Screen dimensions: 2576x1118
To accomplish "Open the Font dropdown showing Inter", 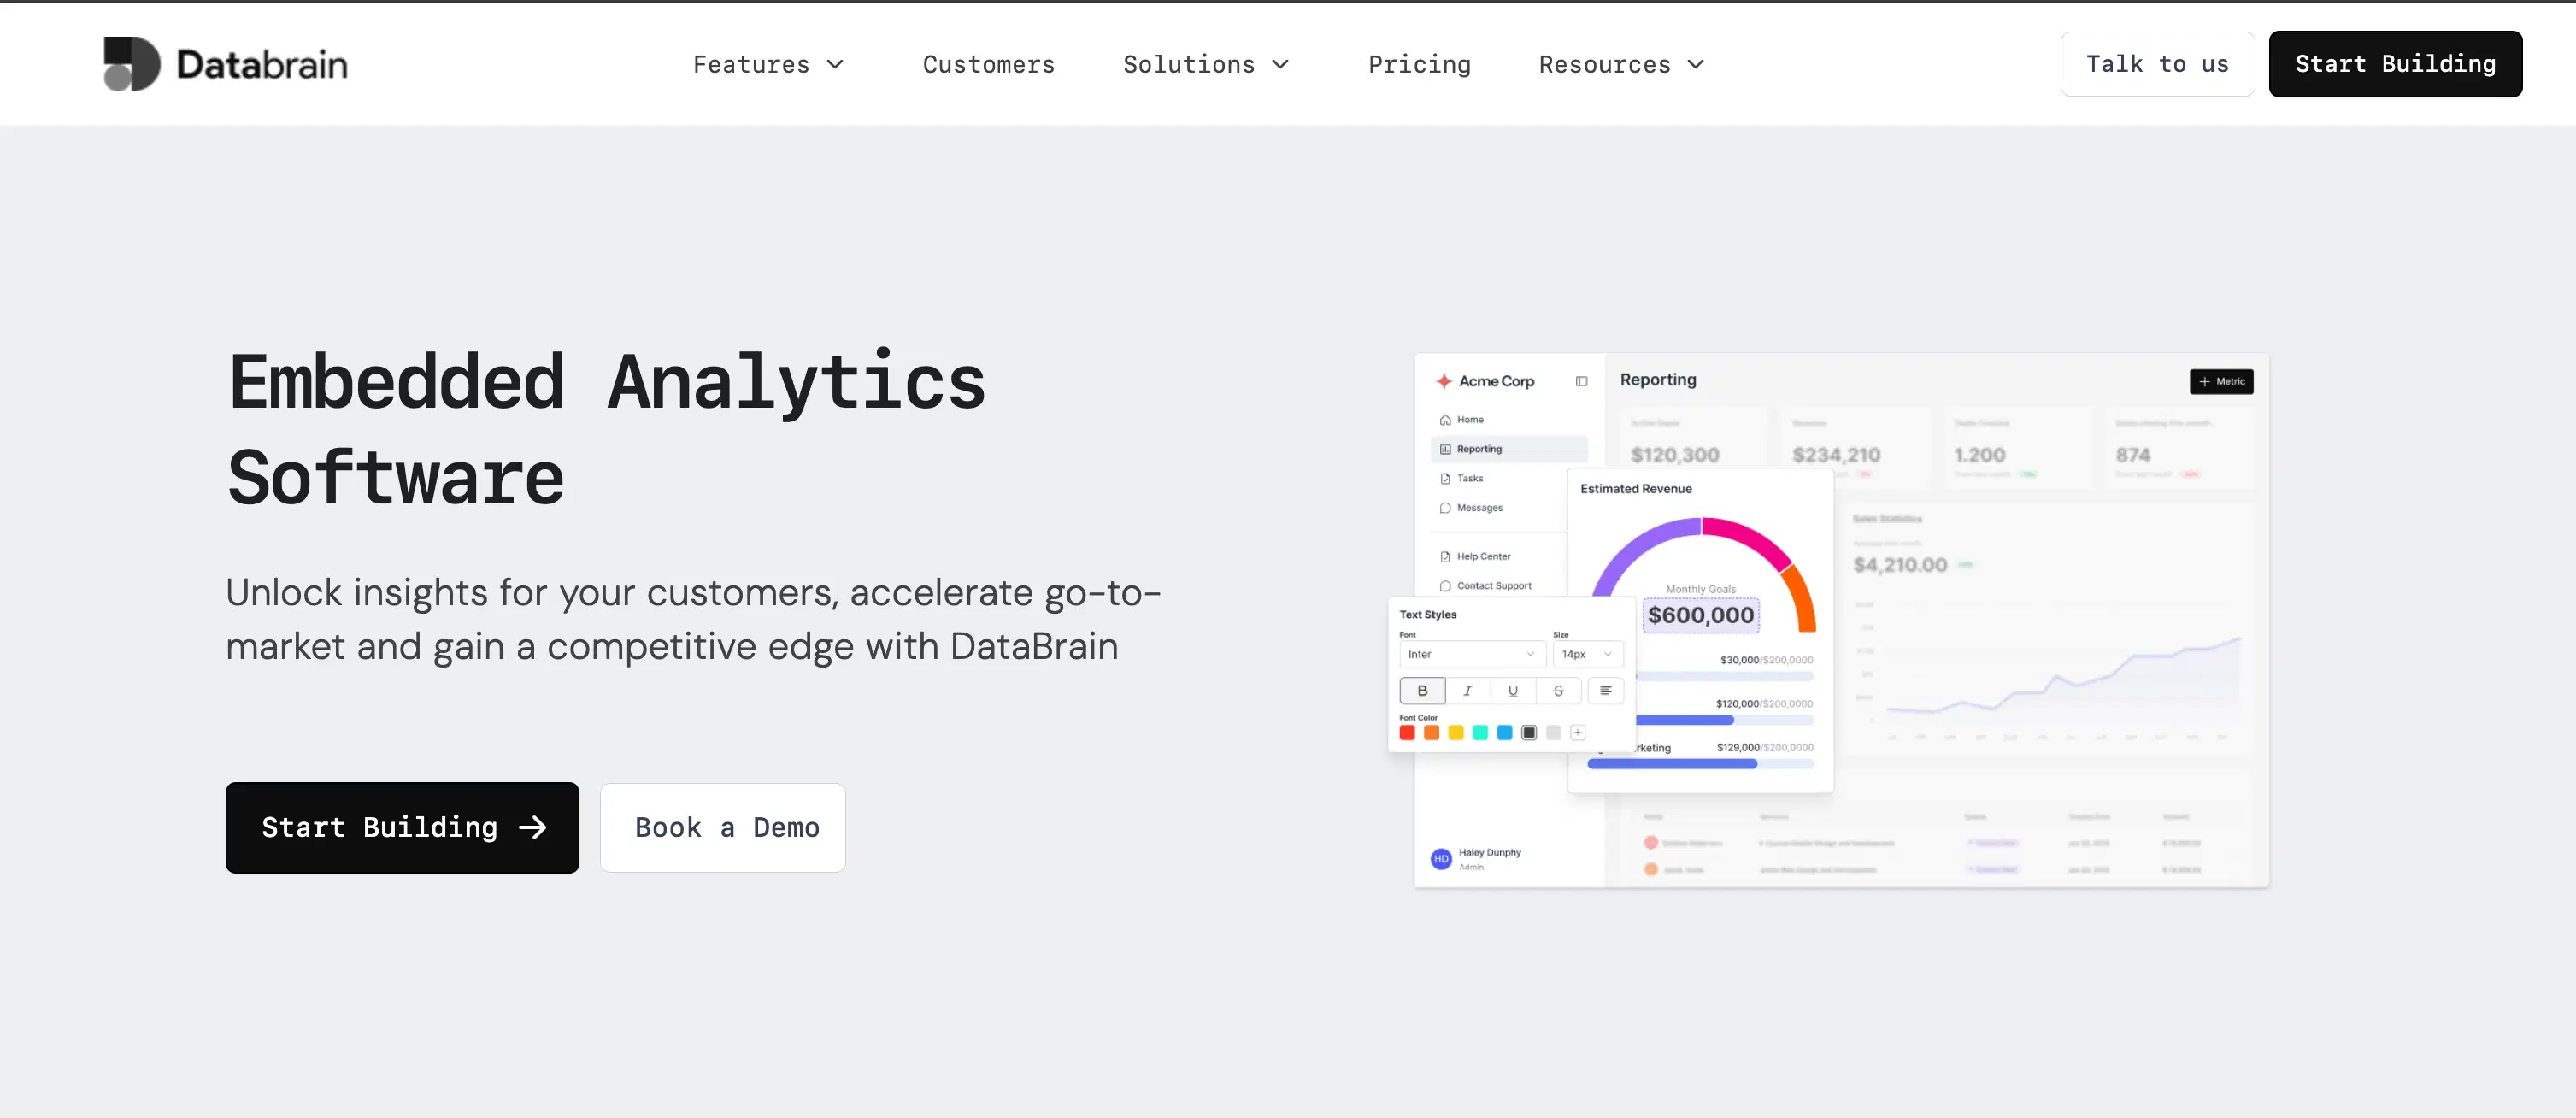I will (1471, 654).
